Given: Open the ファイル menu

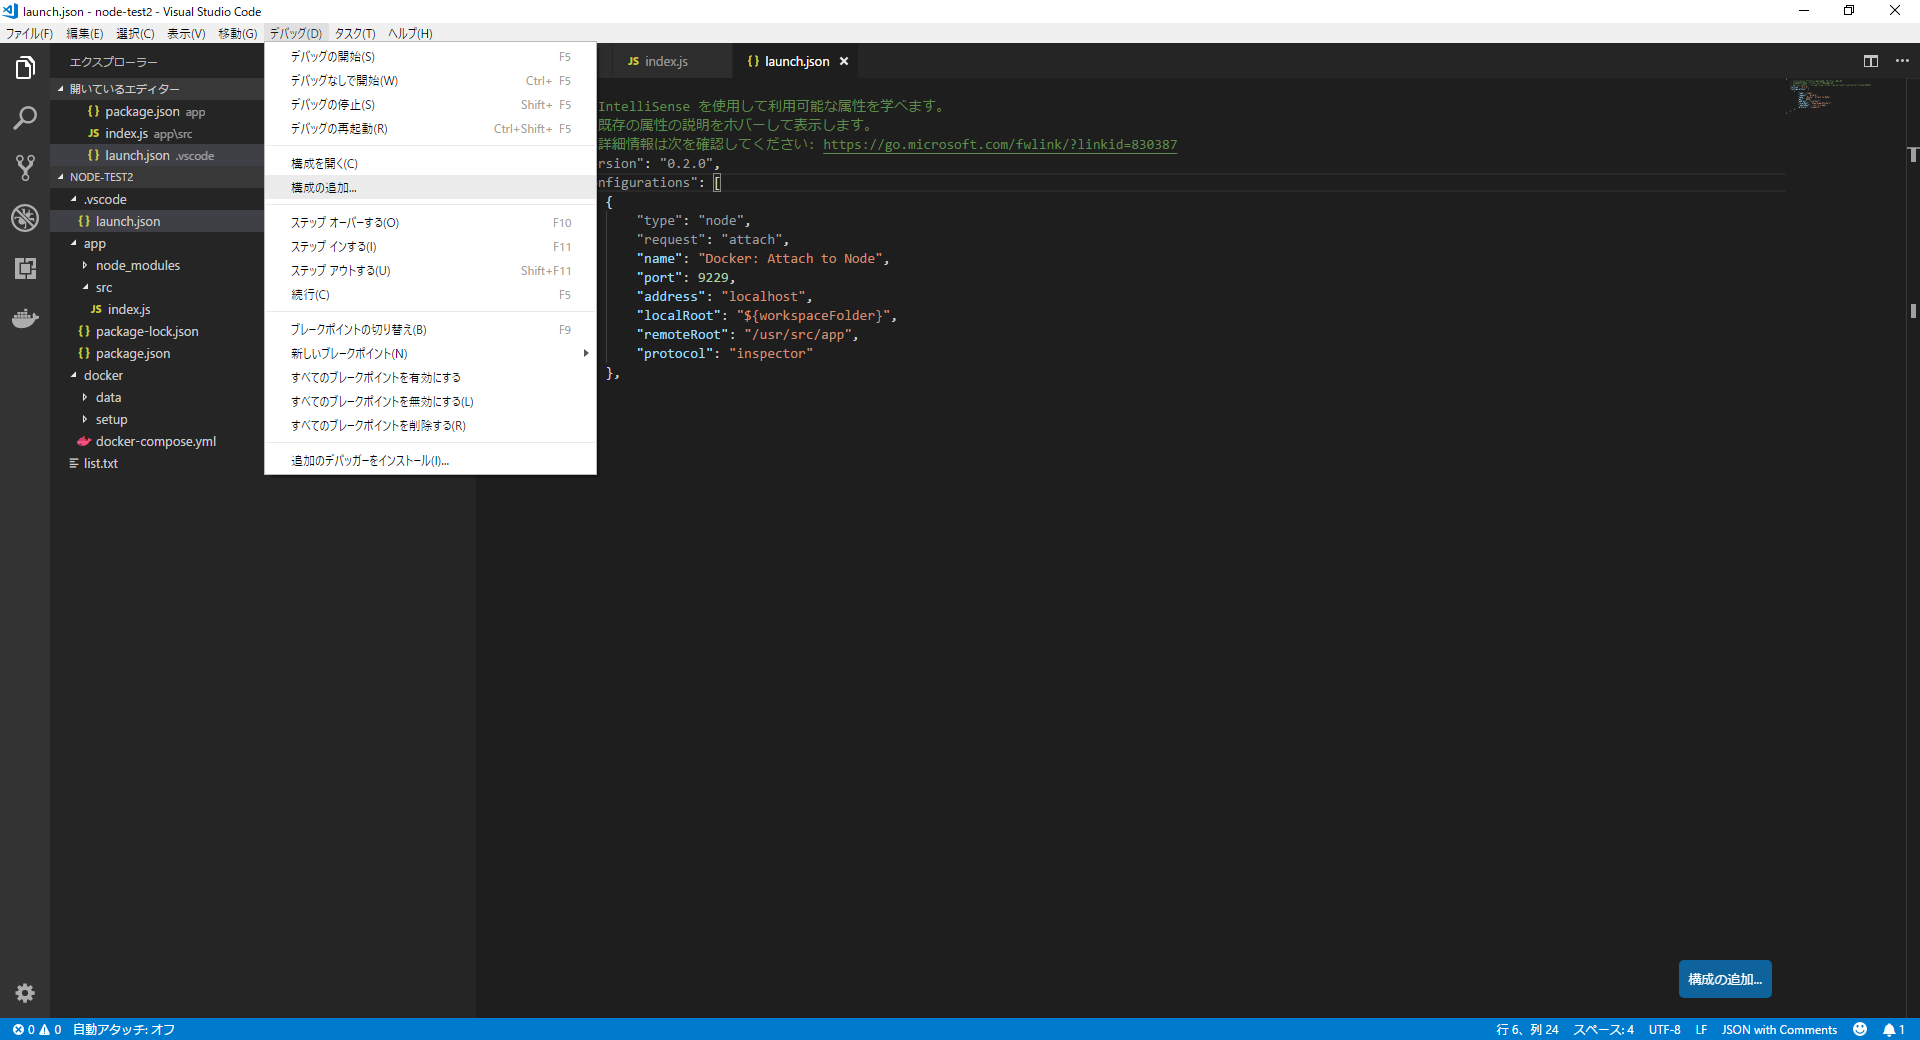Looking at the screenshot, I should click(x=28, y=33).
